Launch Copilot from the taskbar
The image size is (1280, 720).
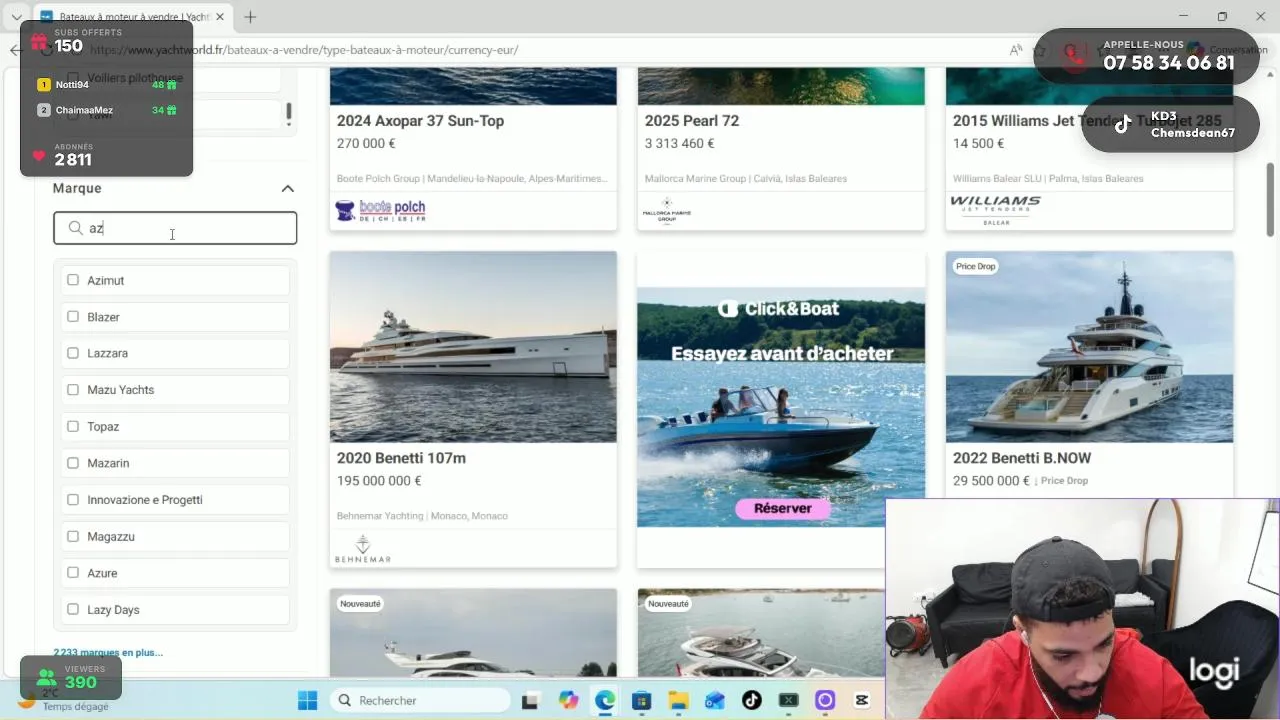(x=568, y=700)
